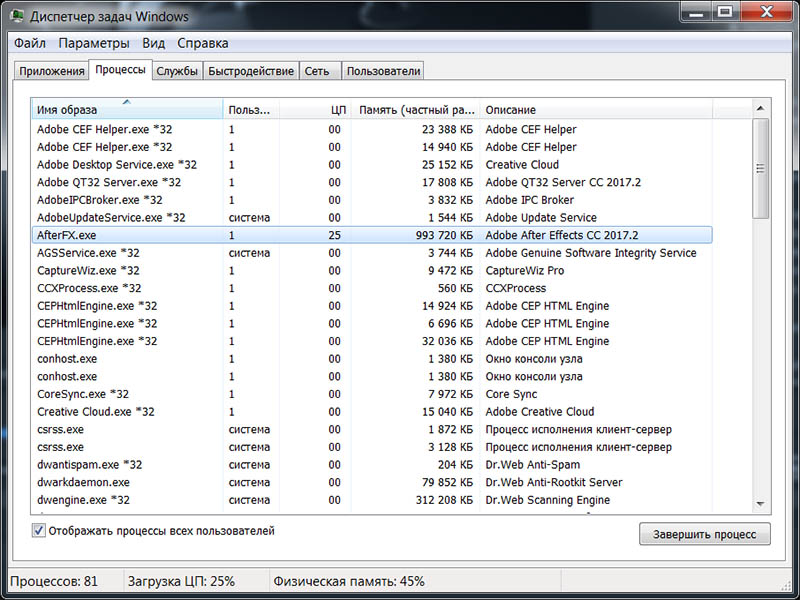Click the Dr.Web Scanning Engine description

click(x=547, y=500)
